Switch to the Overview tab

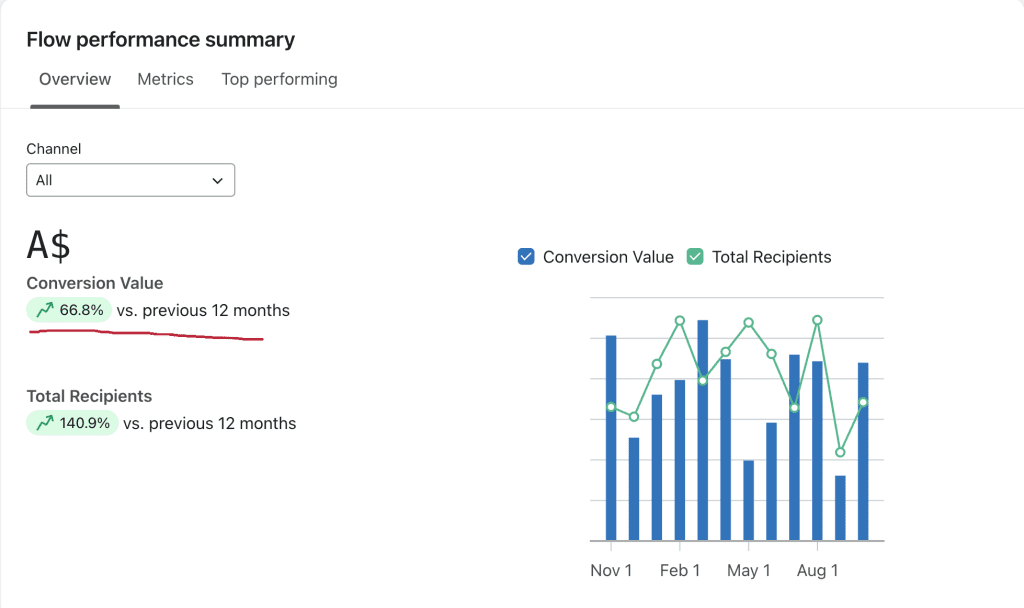[75, 79]
